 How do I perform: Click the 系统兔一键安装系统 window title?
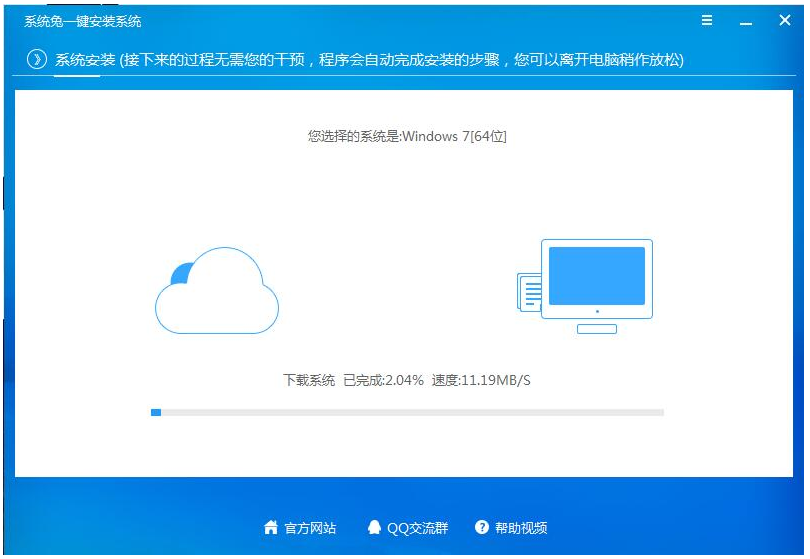tap(83, 21)
